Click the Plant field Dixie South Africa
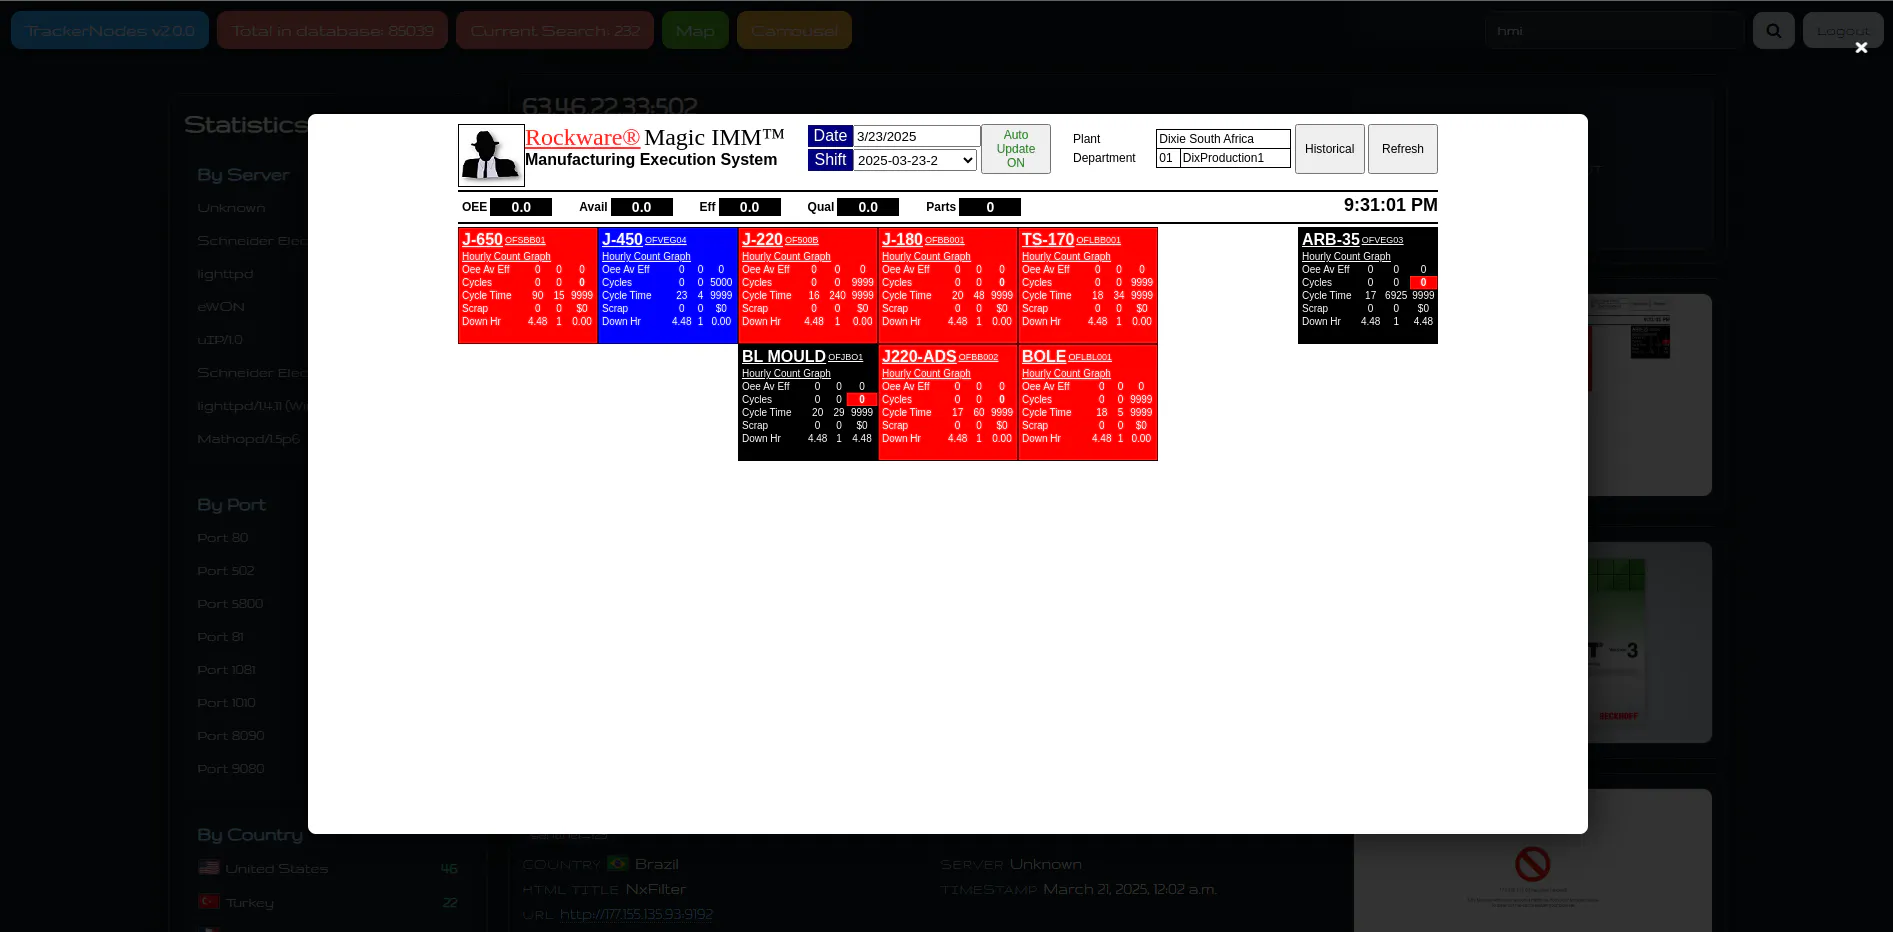This screenshot has width=1893, height=932. [1223, 139]
